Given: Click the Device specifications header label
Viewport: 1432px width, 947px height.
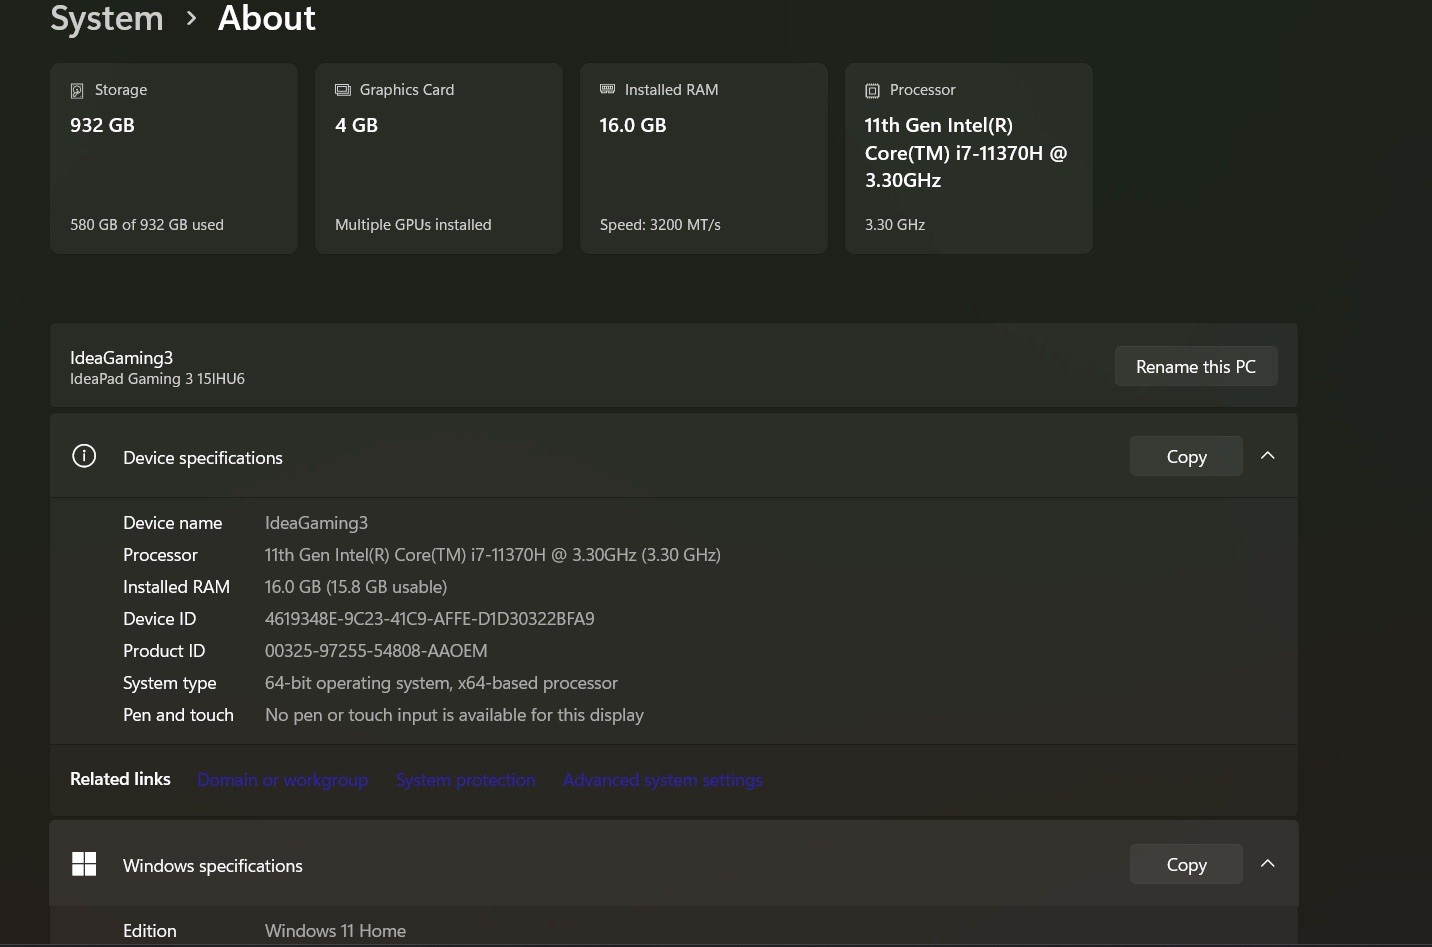Looking at the screenshot, I should coord(203,458).
